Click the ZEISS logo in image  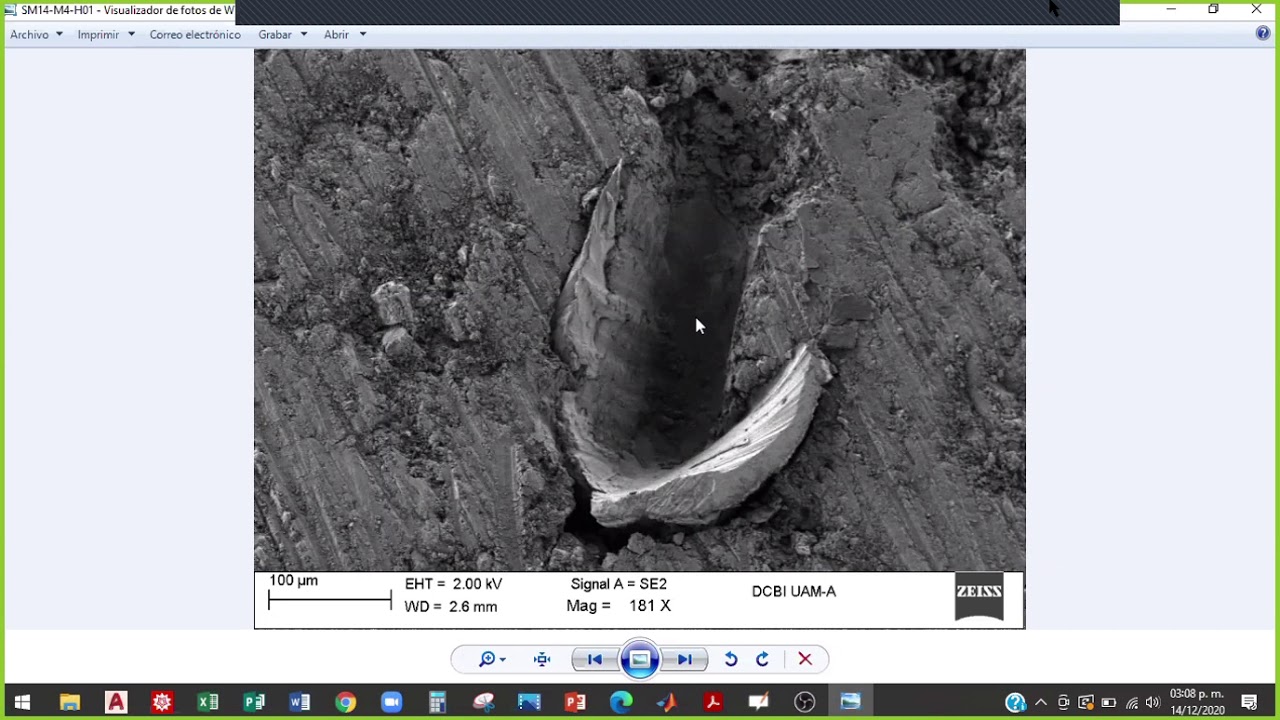pyautogui.click(x=979, y=596)
